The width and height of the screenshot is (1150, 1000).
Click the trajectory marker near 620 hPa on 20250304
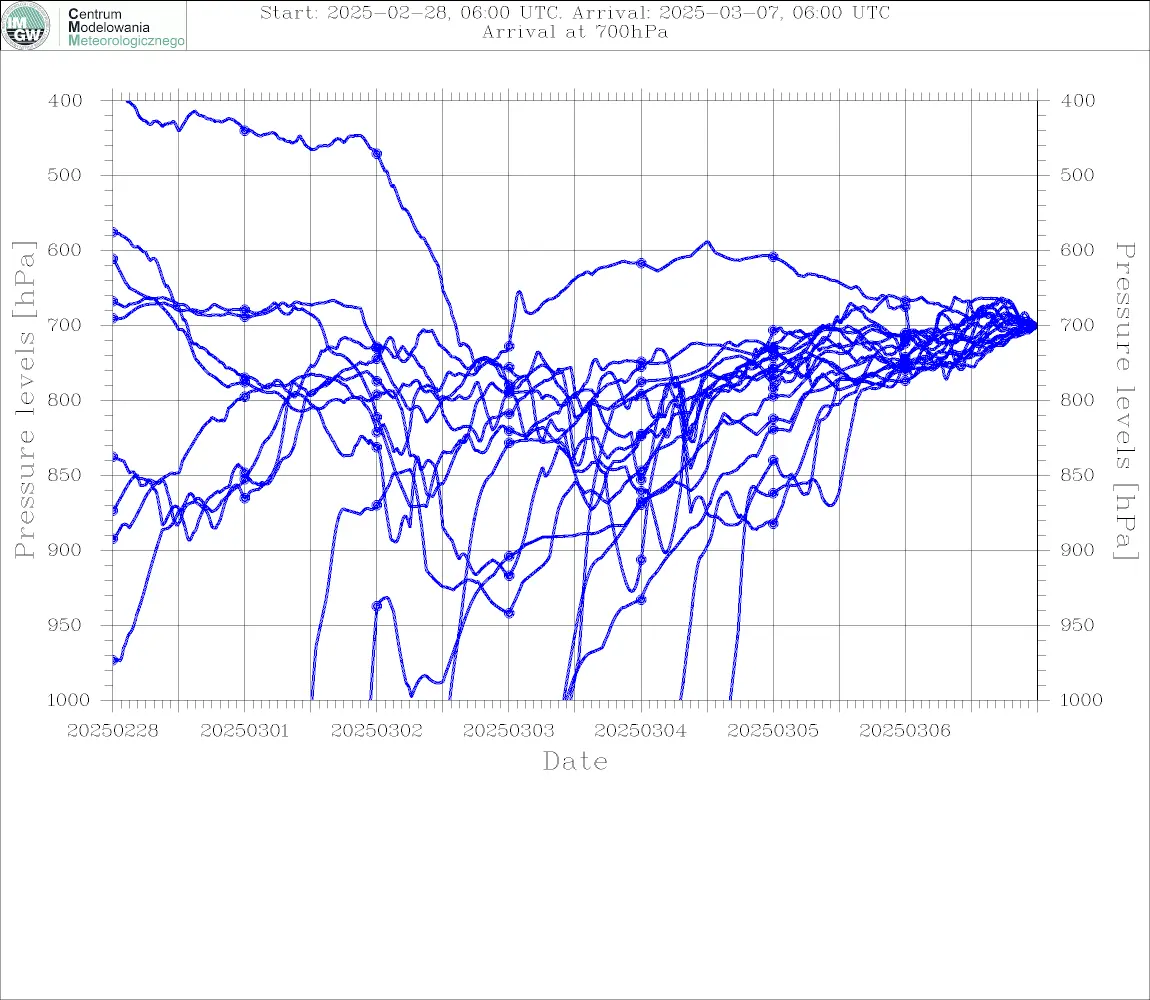641,263
